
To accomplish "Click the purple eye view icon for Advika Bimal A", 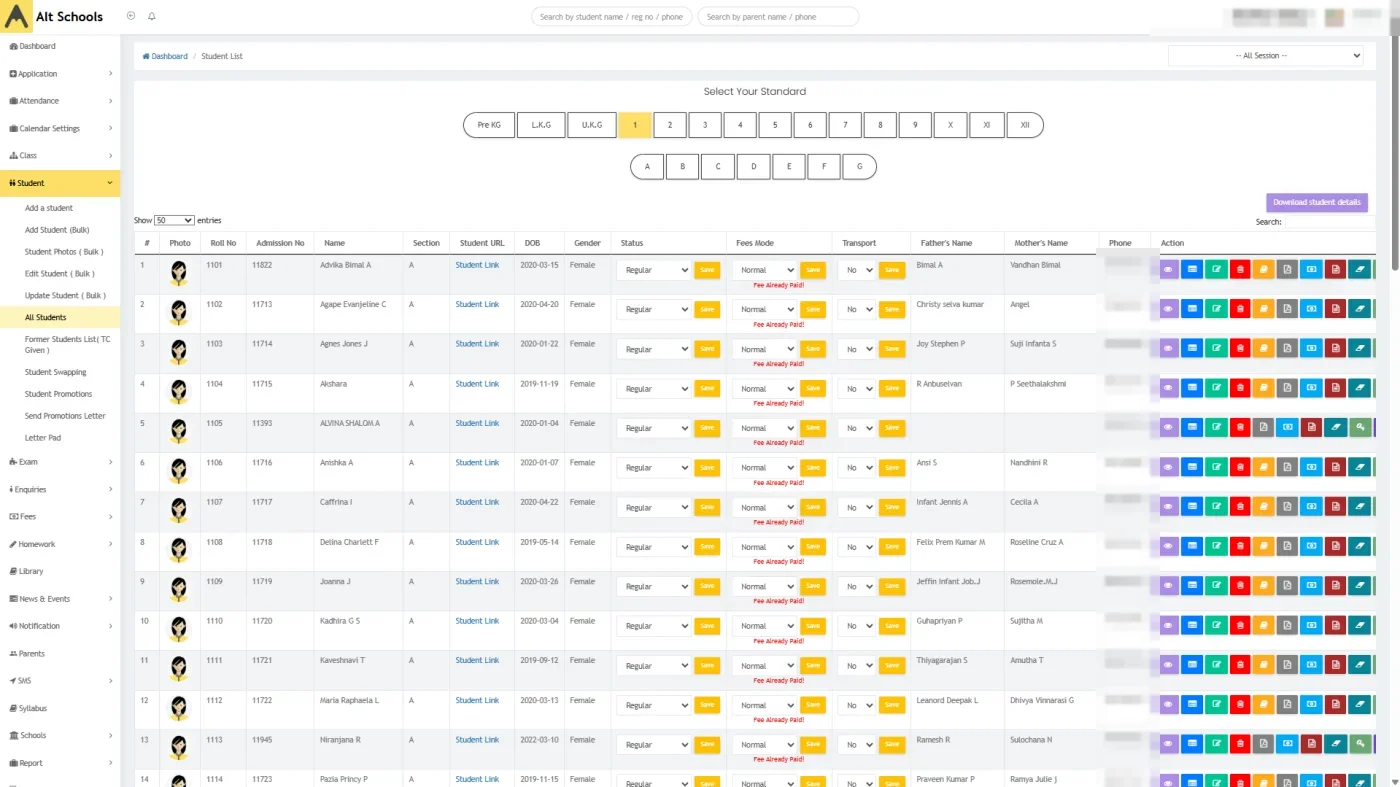I will click(1169, 269).
